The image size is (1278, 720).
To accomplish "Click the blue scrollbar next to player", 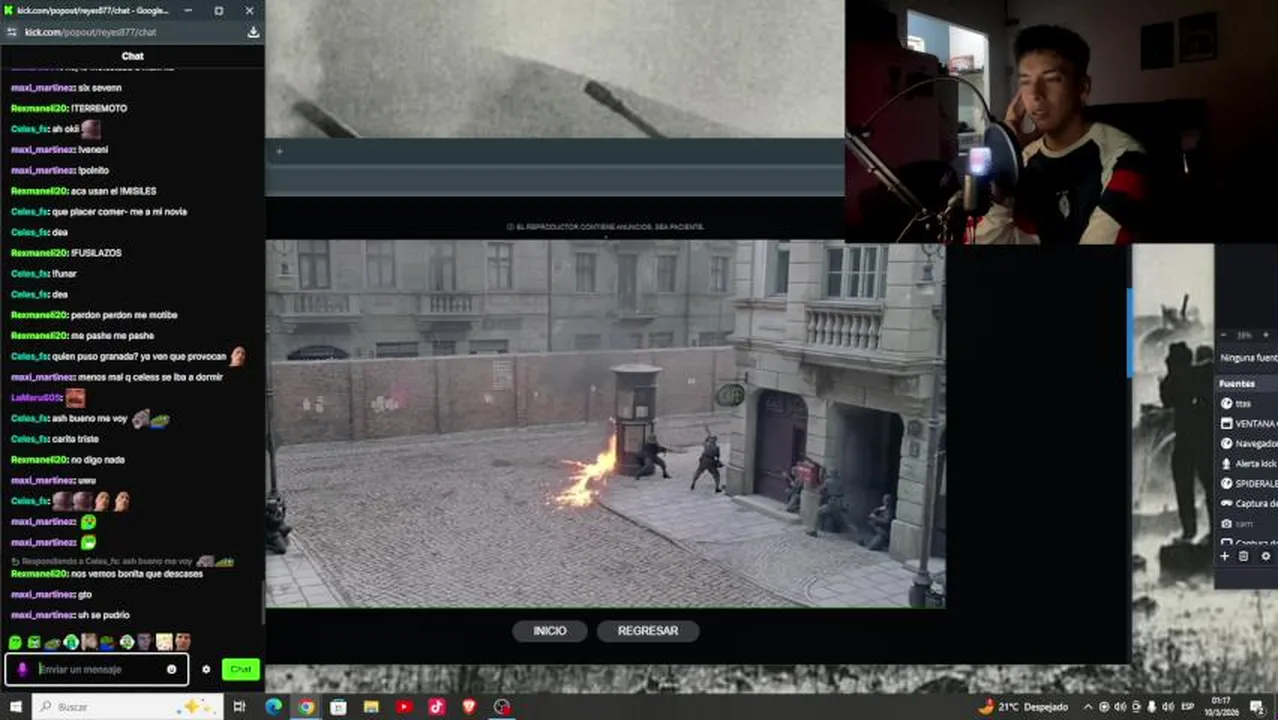I will tap(1128, 333).
